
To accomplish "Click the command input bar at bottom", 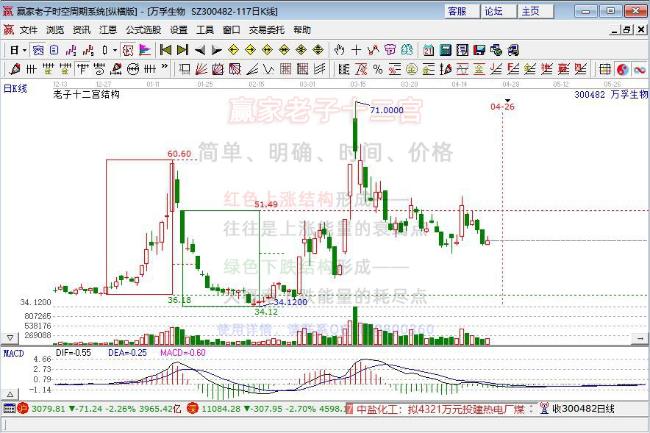I will point(325,425).
